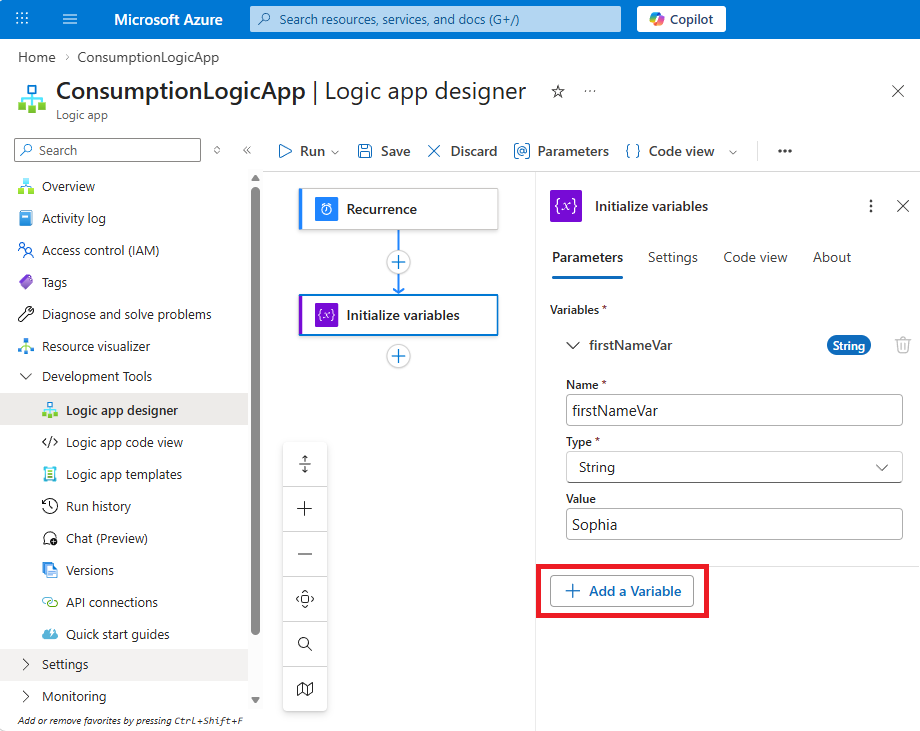The height and width of the screenshot is (731, 920).
Task: Open workflow Parameters from toolbar
Action: [561, 151]
